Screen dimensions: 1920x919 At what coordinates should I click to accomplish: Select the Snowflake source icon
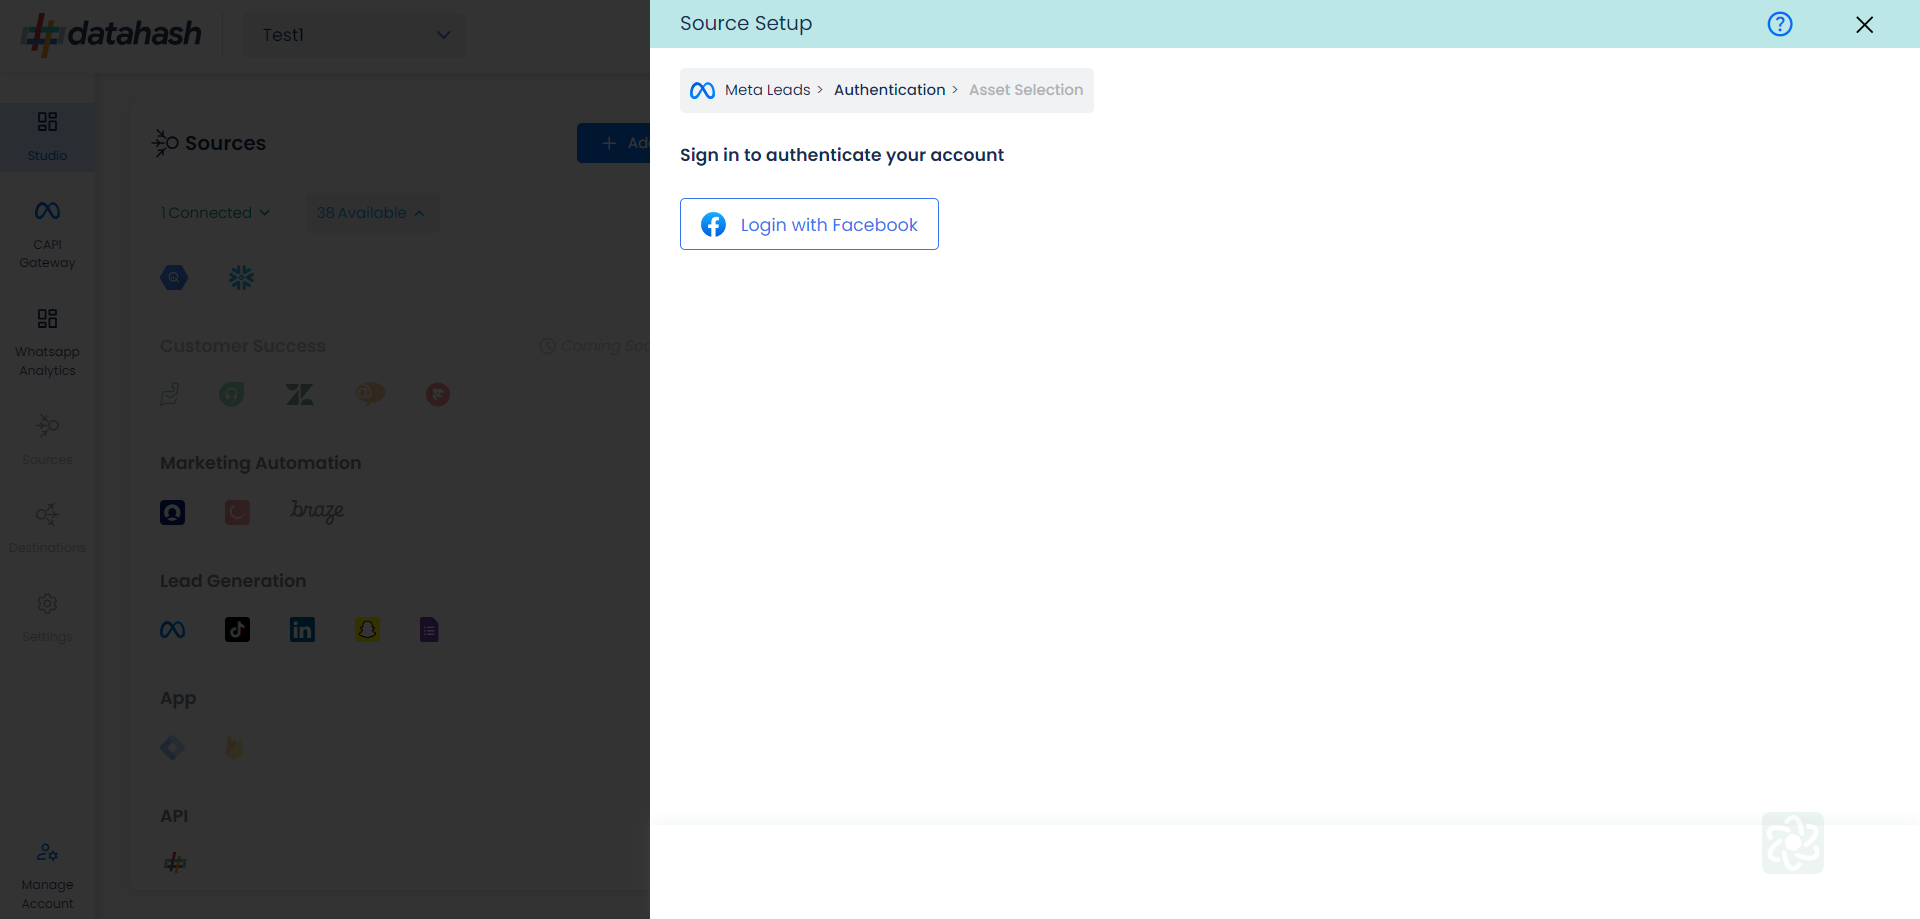[241, 277]
